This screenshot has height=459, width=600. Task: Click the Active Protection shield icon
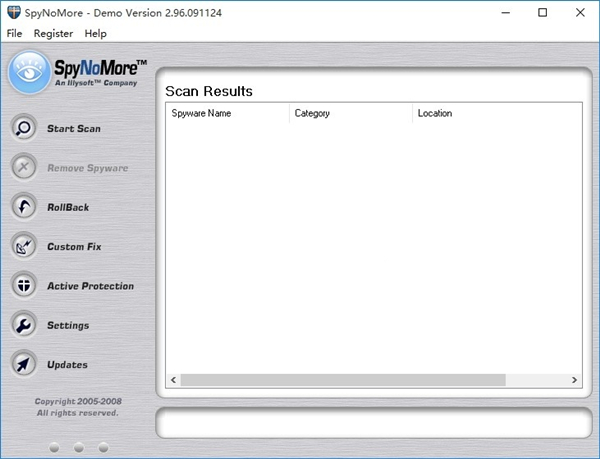click(x=24, y=286)
